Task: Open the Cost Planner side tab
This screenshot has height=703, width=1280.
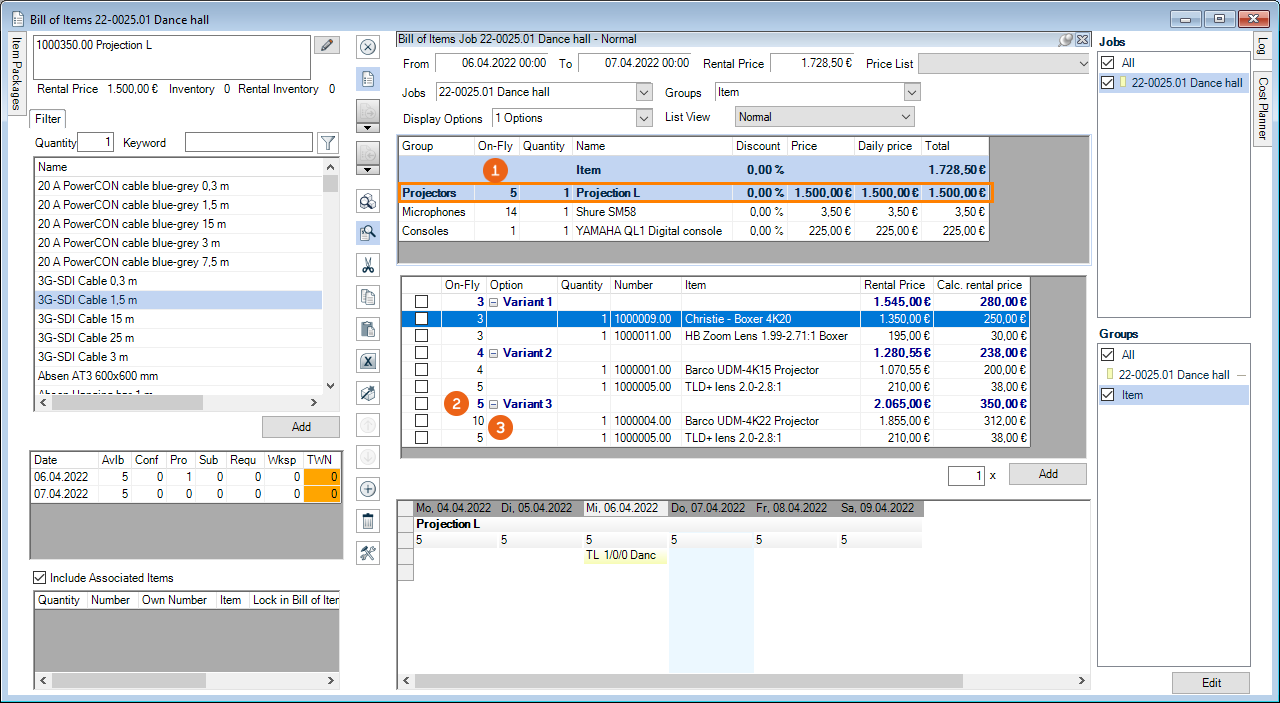Action: [x=1263, y=108]
